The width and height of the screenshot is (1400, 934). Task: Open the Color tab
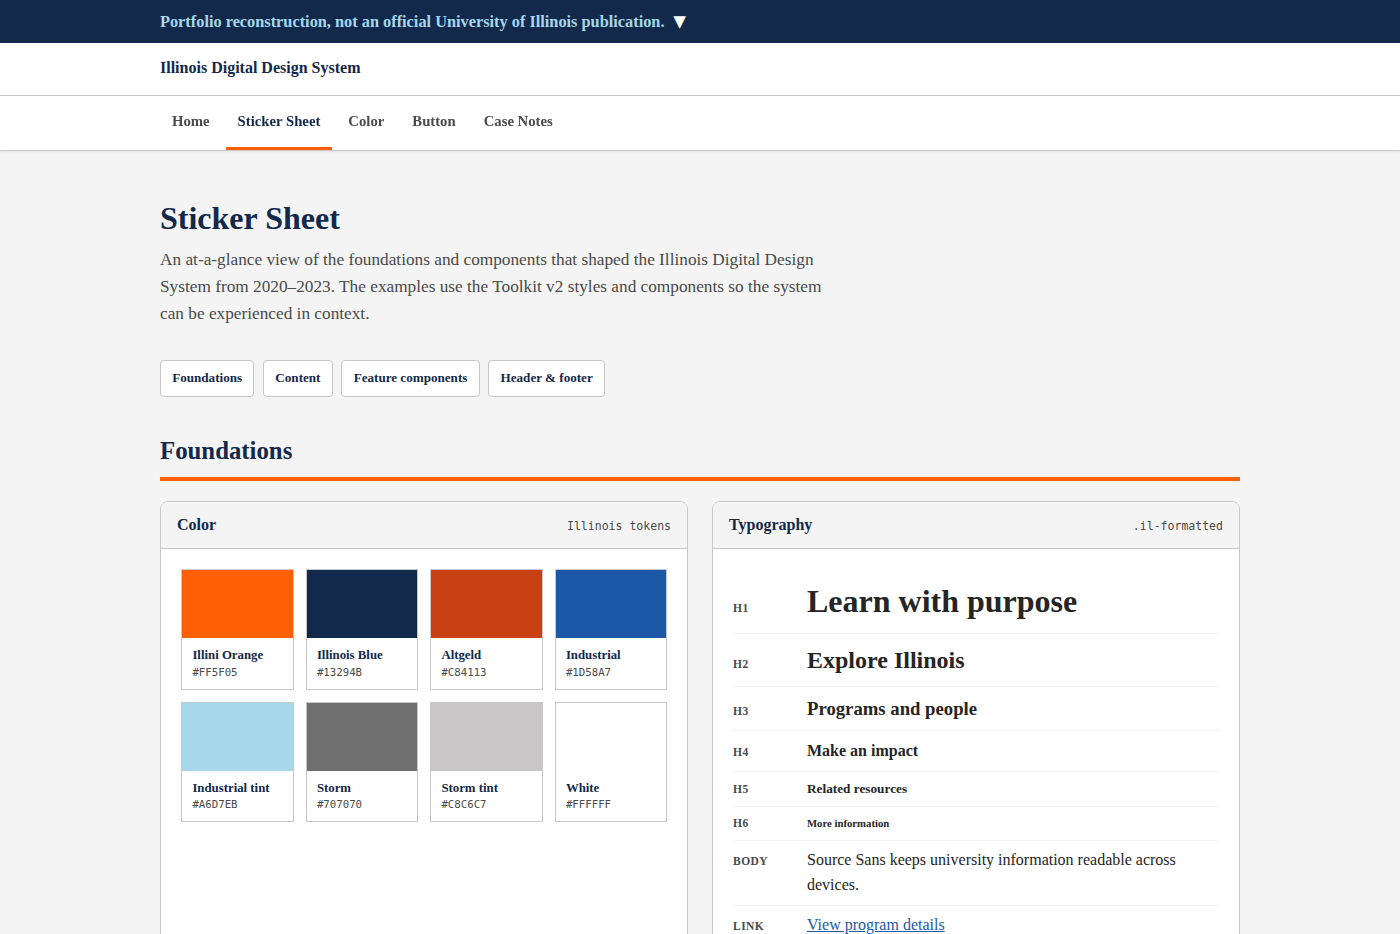(x=366, y=122)
